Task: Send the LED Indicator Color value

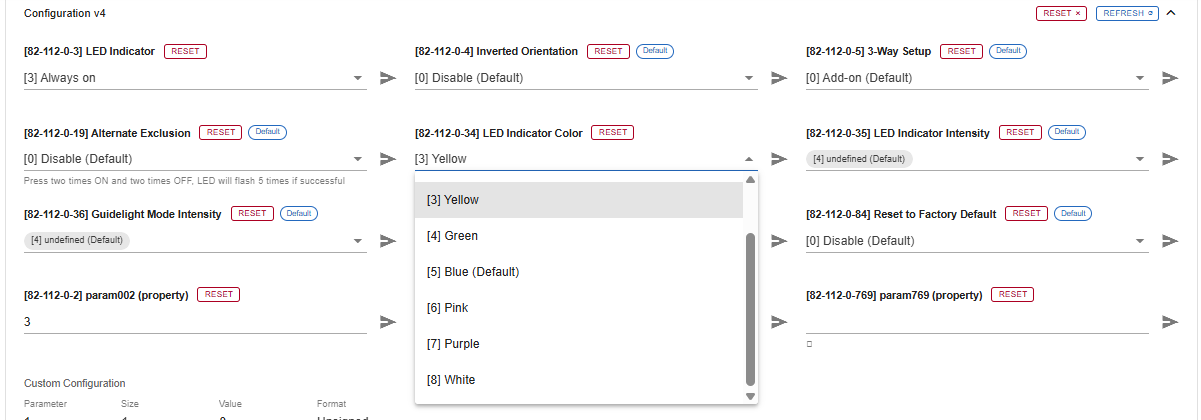Action: click(x=779, y=159)
